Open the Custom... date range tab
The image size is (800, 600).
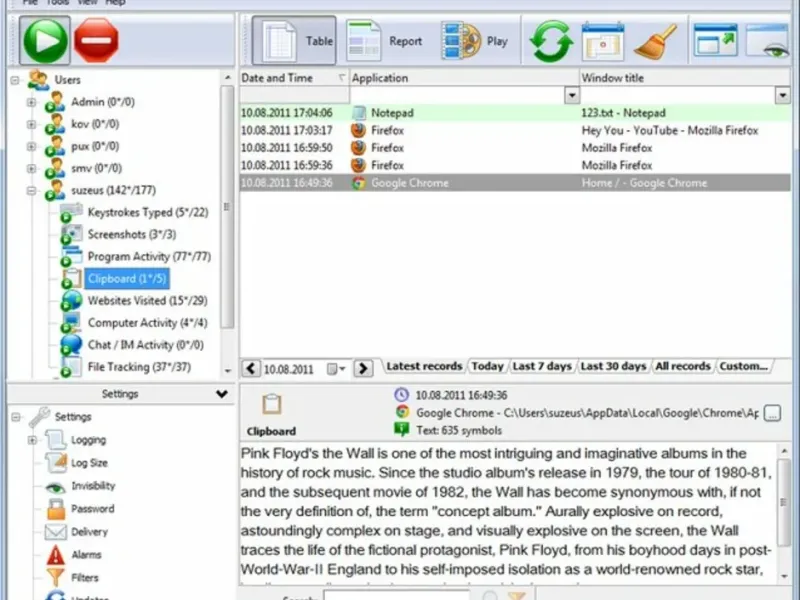click(x=743, y=366)
